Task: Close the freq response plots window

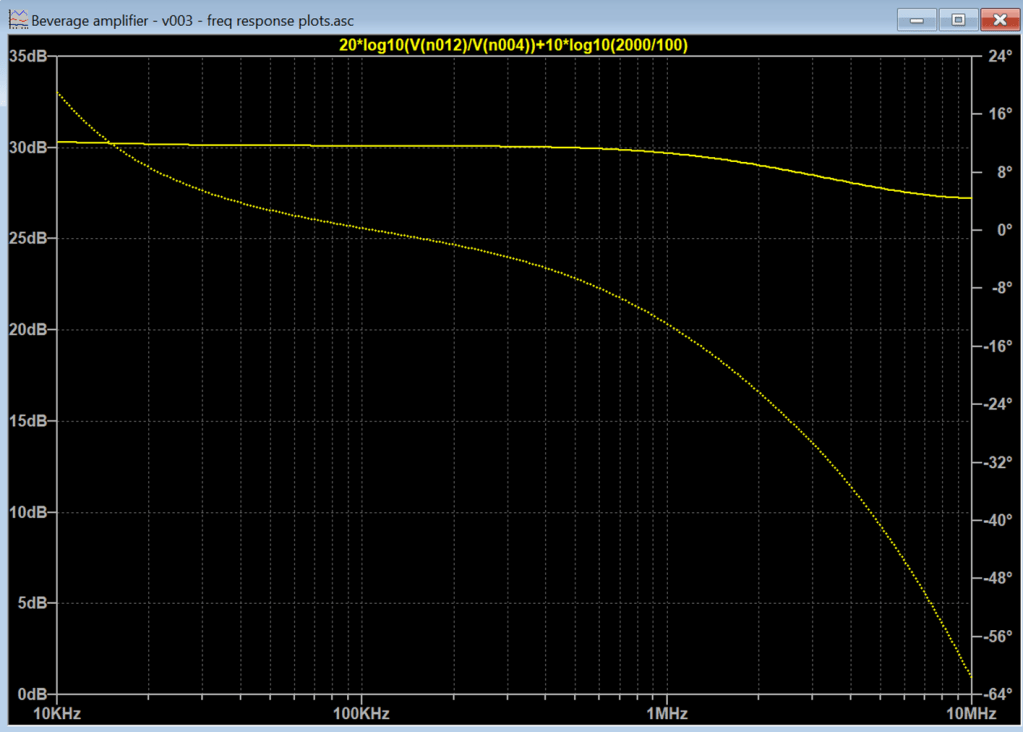Action: [1000, 20]
